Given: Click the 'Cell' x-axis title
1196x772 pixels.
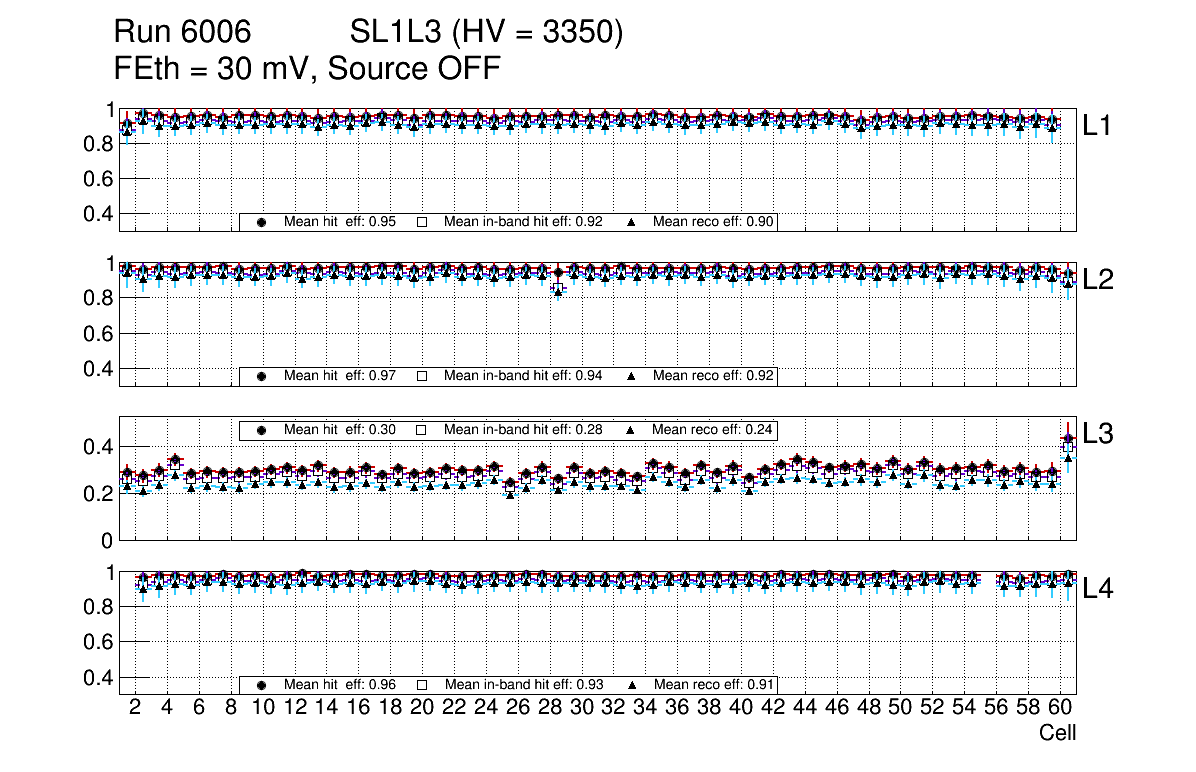Looking at the screenshot, I should click(1057, 733).
